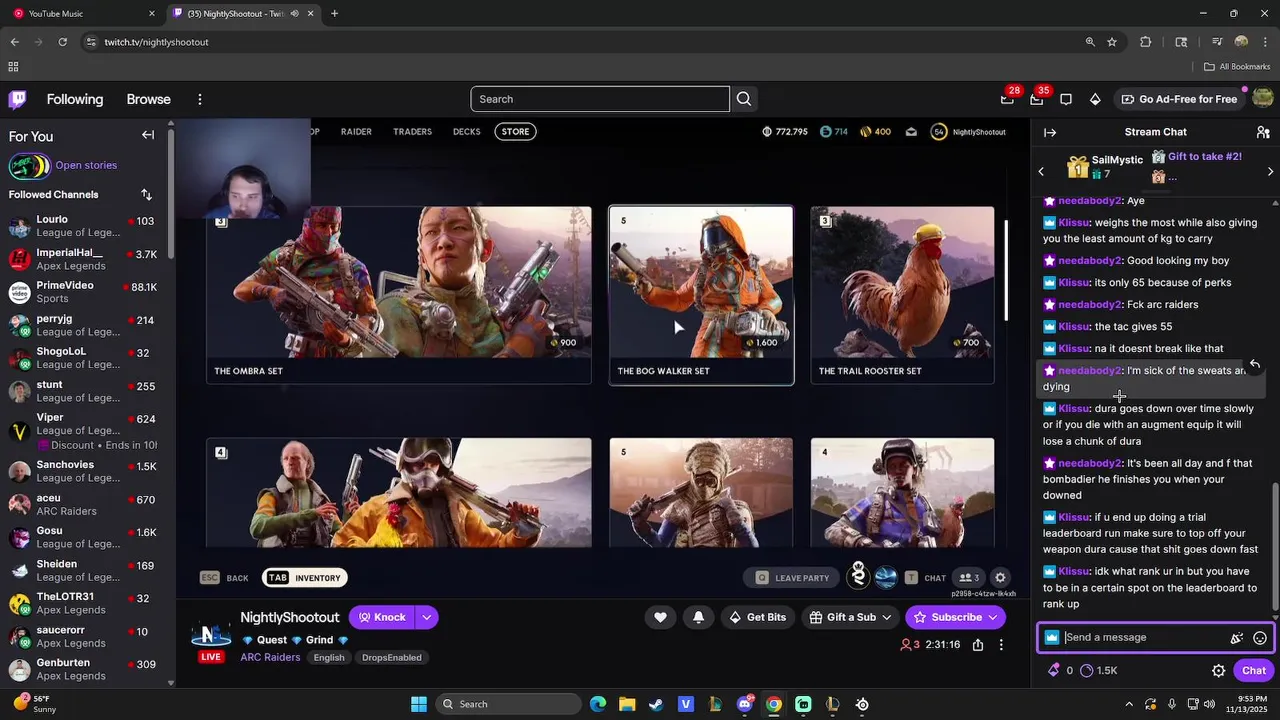Open Chrome extensions puzzle icon
Image resolution: width=1280 pixels, height=720 pixels.
point(1146,42)
